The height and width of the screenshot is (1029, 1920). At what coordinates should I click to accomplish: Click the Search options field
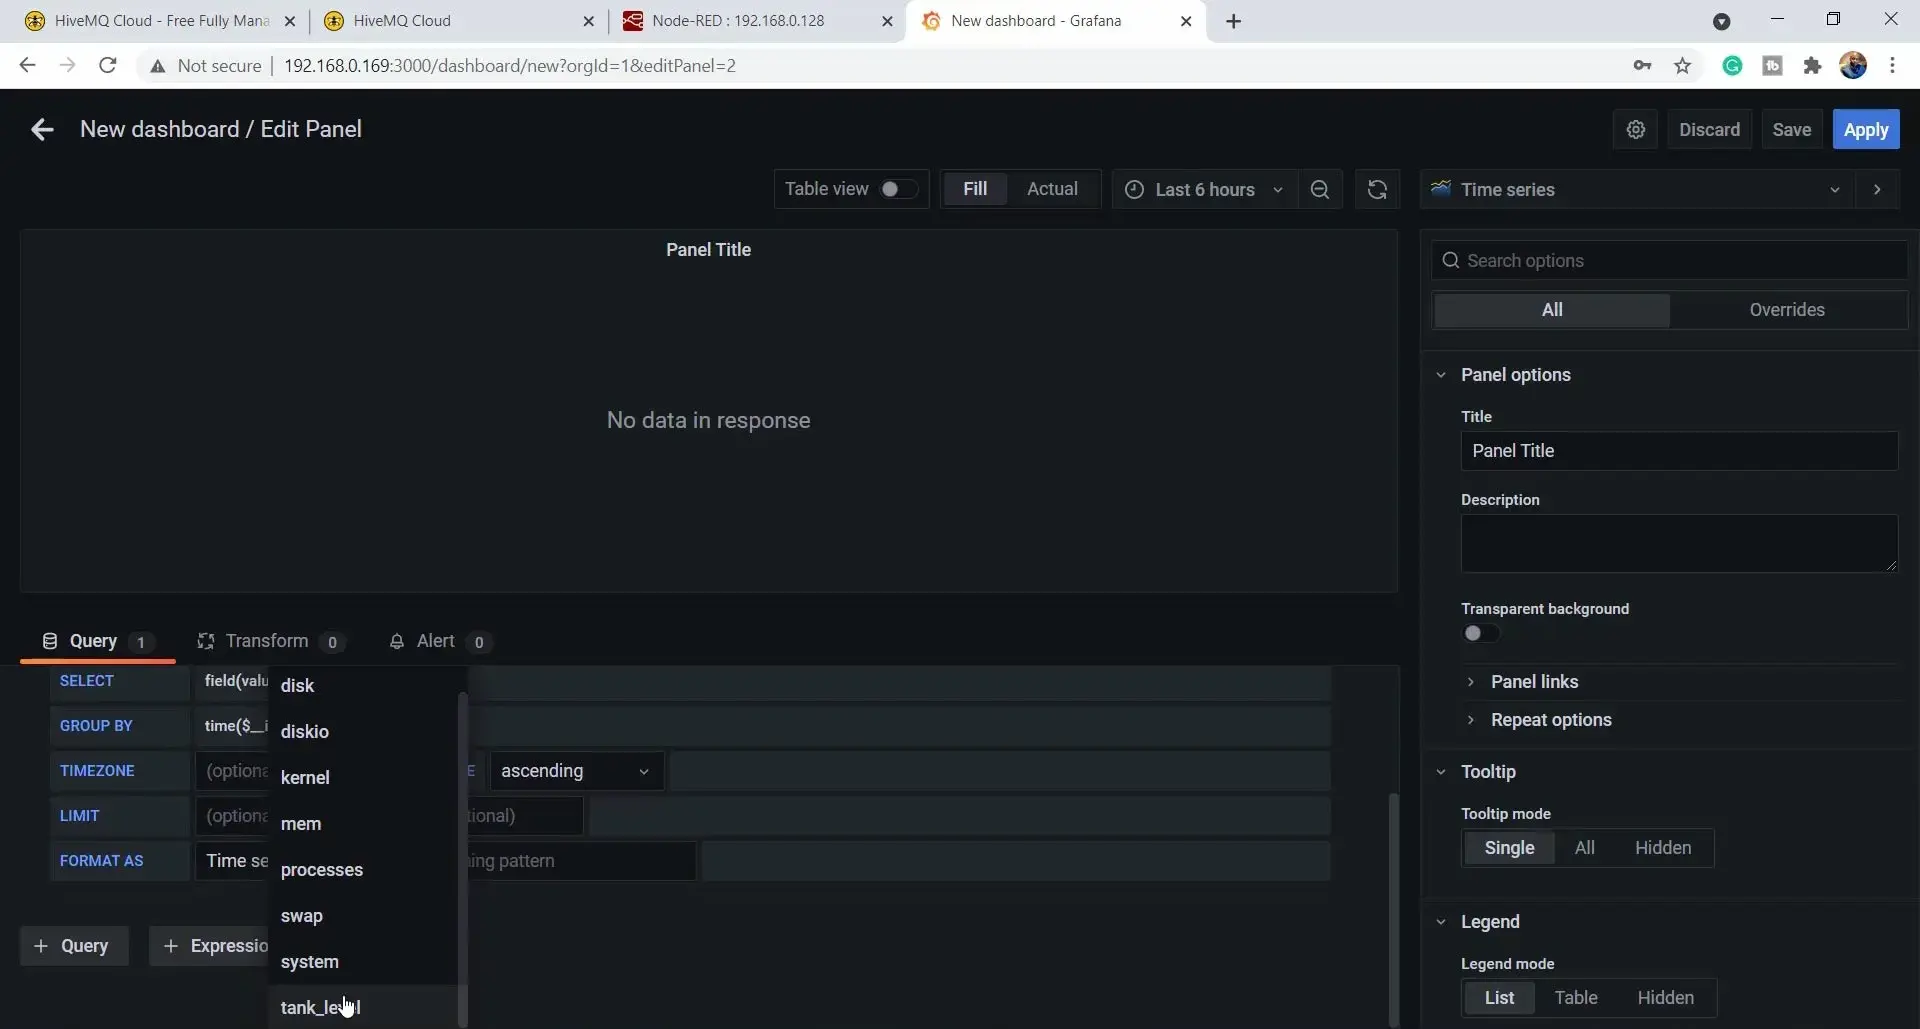(x=1669, y=261)
